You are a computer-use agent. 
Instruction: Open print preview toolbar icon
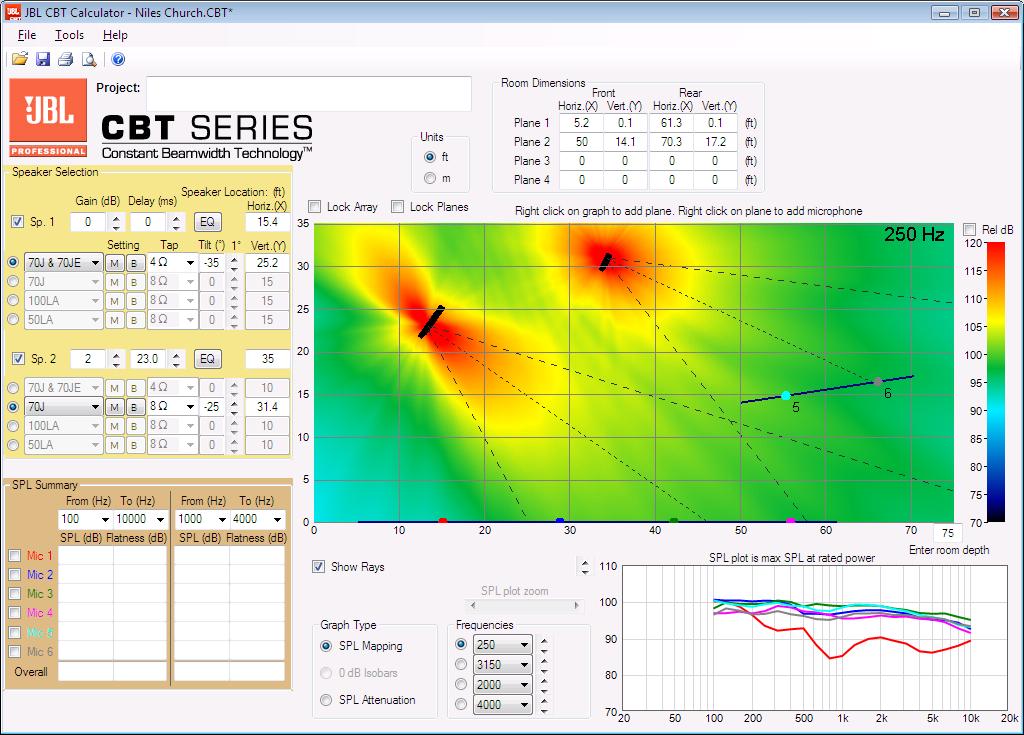89,59
